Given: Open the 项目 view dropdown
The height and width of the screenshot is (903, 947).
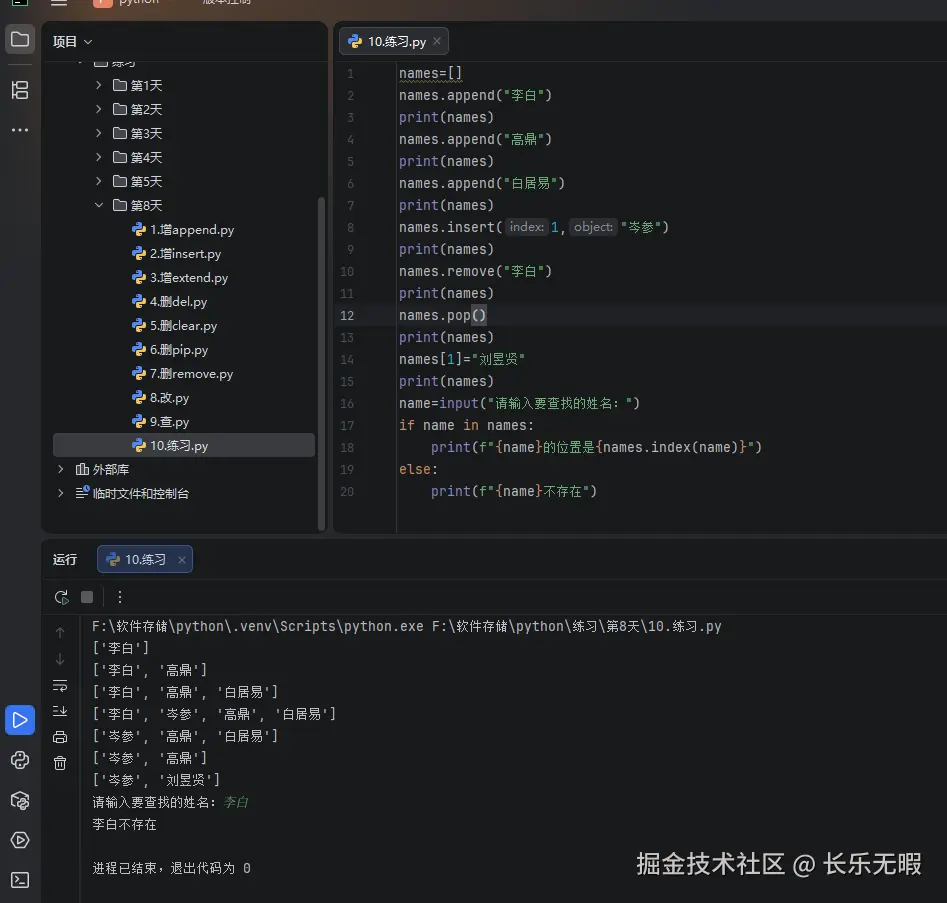Looking at the screenshot, I should coord(72,42).
